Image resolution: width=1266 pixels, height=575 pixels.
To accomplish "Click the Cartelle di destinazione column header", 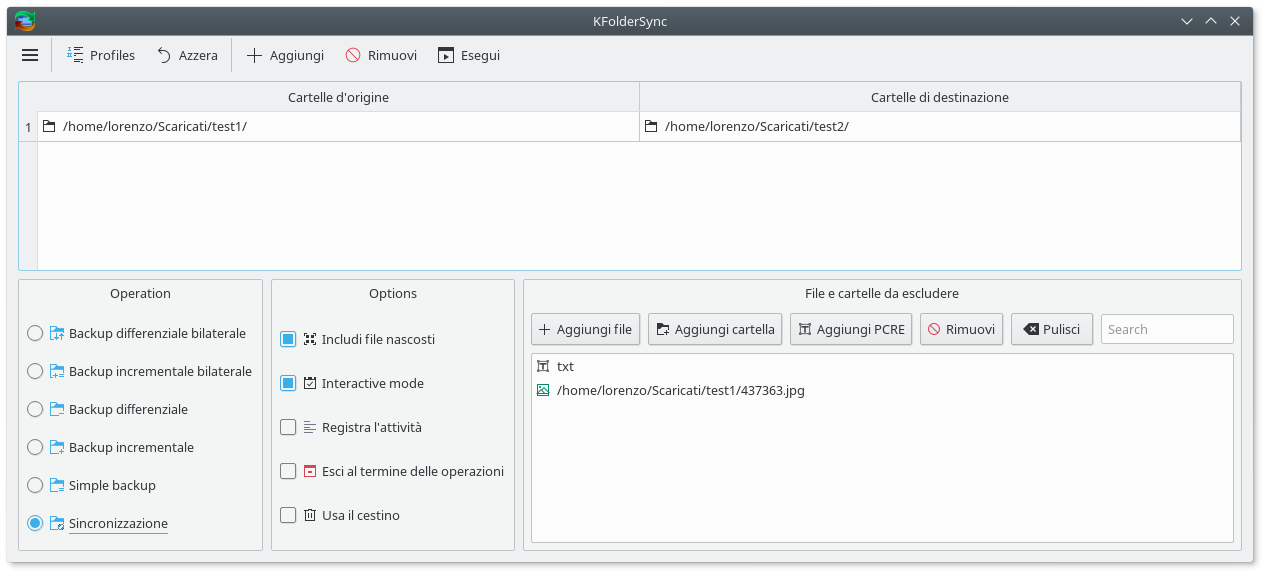I will click(x=940, y=97).
